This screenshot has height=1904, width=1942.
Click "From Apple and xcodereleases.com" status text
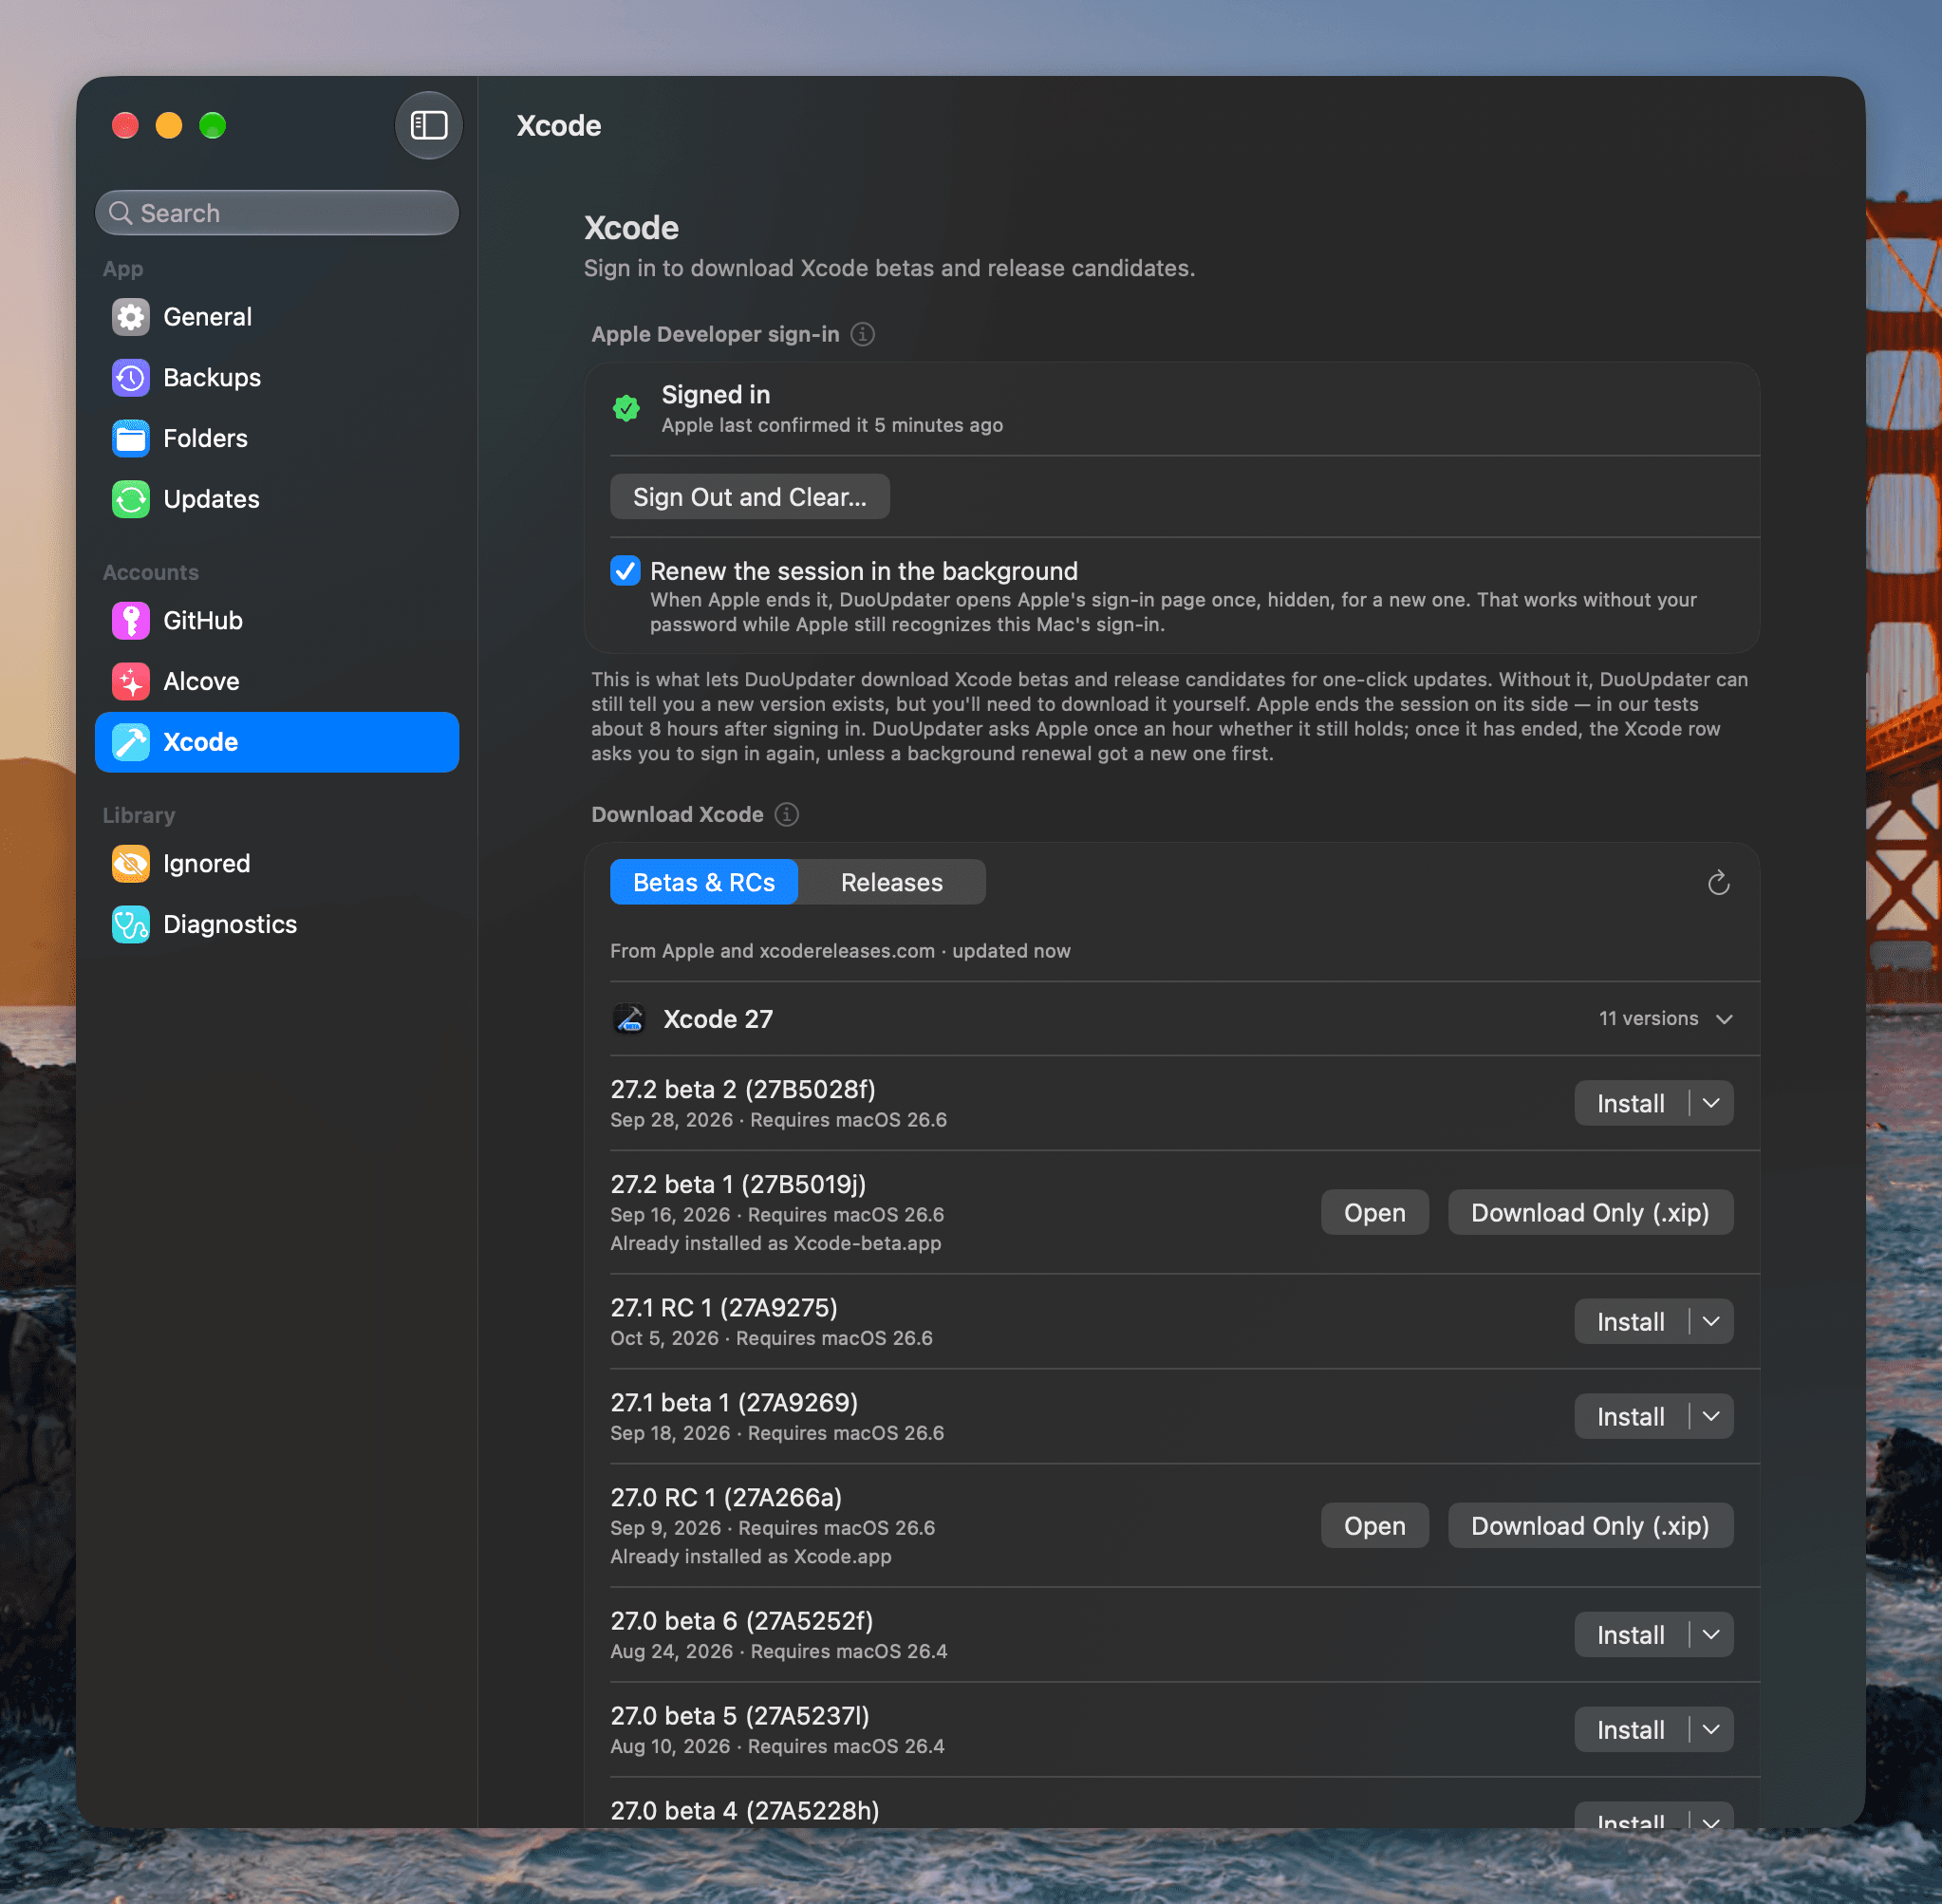(x=772, y=951)
